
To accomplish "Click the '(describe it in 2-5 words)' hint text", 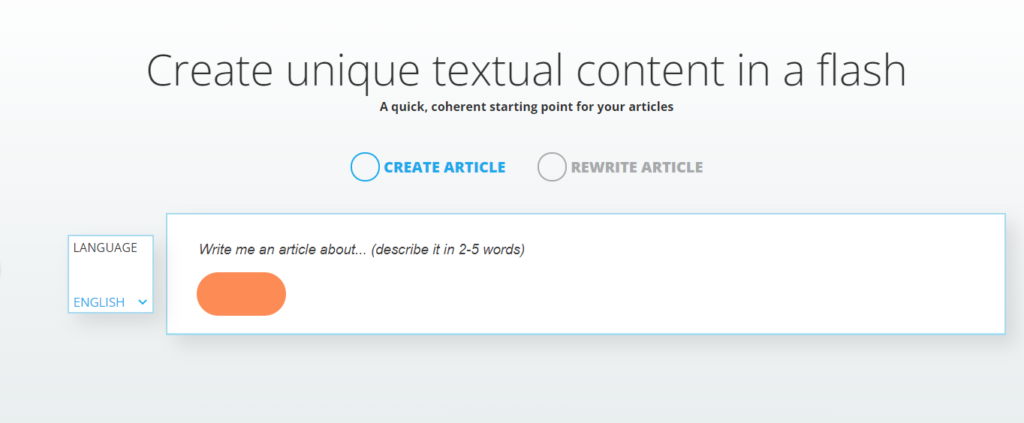I will (447, 249).
